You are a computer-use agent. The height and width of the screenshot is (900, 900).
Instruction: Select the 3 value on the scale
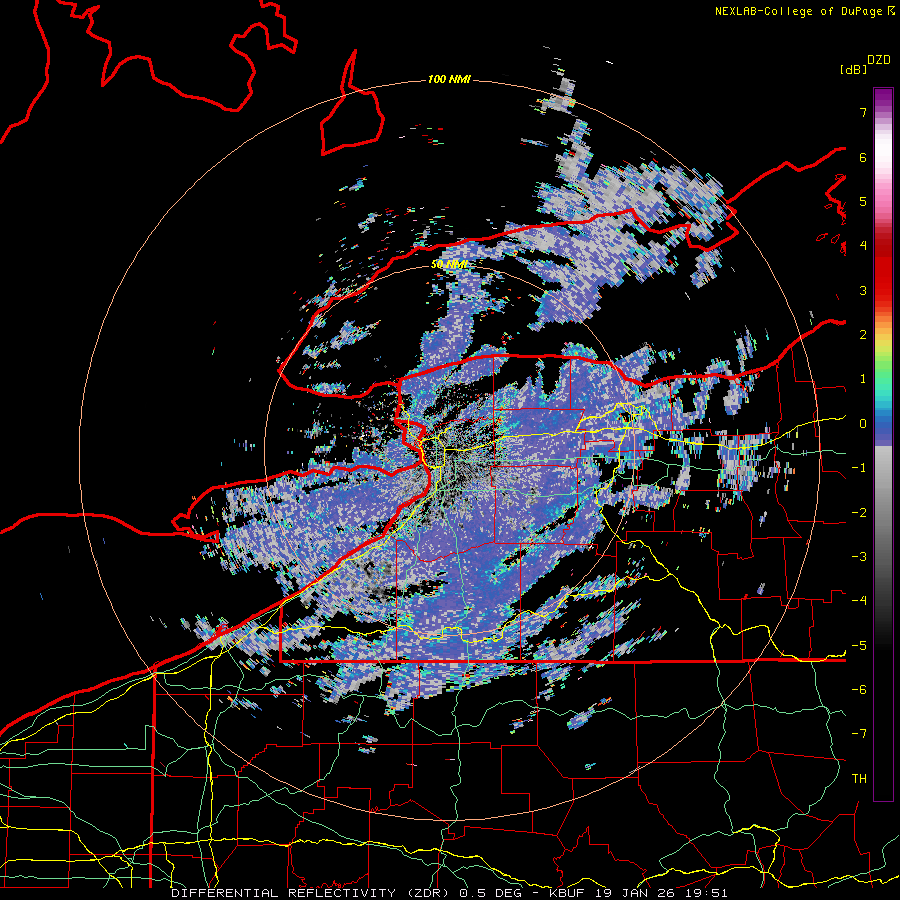[x=863, y=290]
